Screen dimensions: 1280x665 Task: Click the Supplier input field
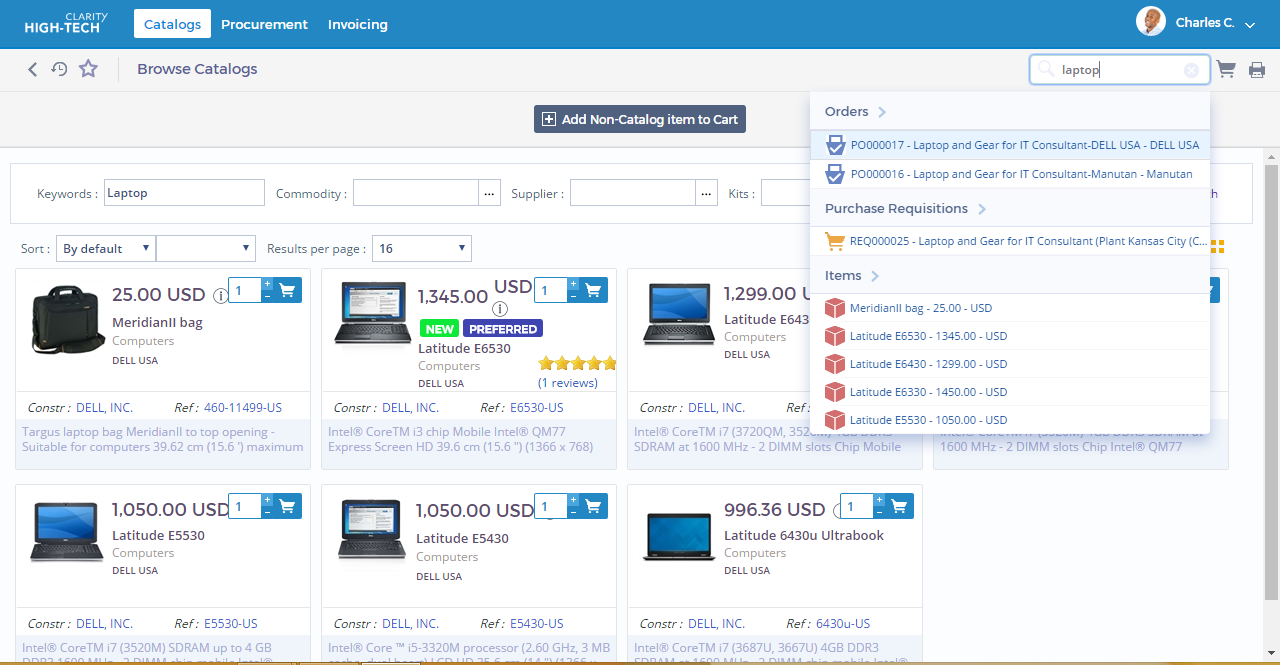click(x=633, y=193)
